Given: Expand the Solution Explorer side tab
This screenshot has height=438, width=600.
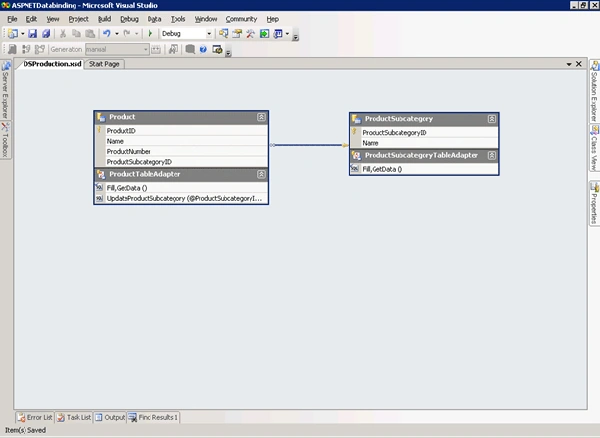Looking at the screenshot, I should tap(594, 91).
